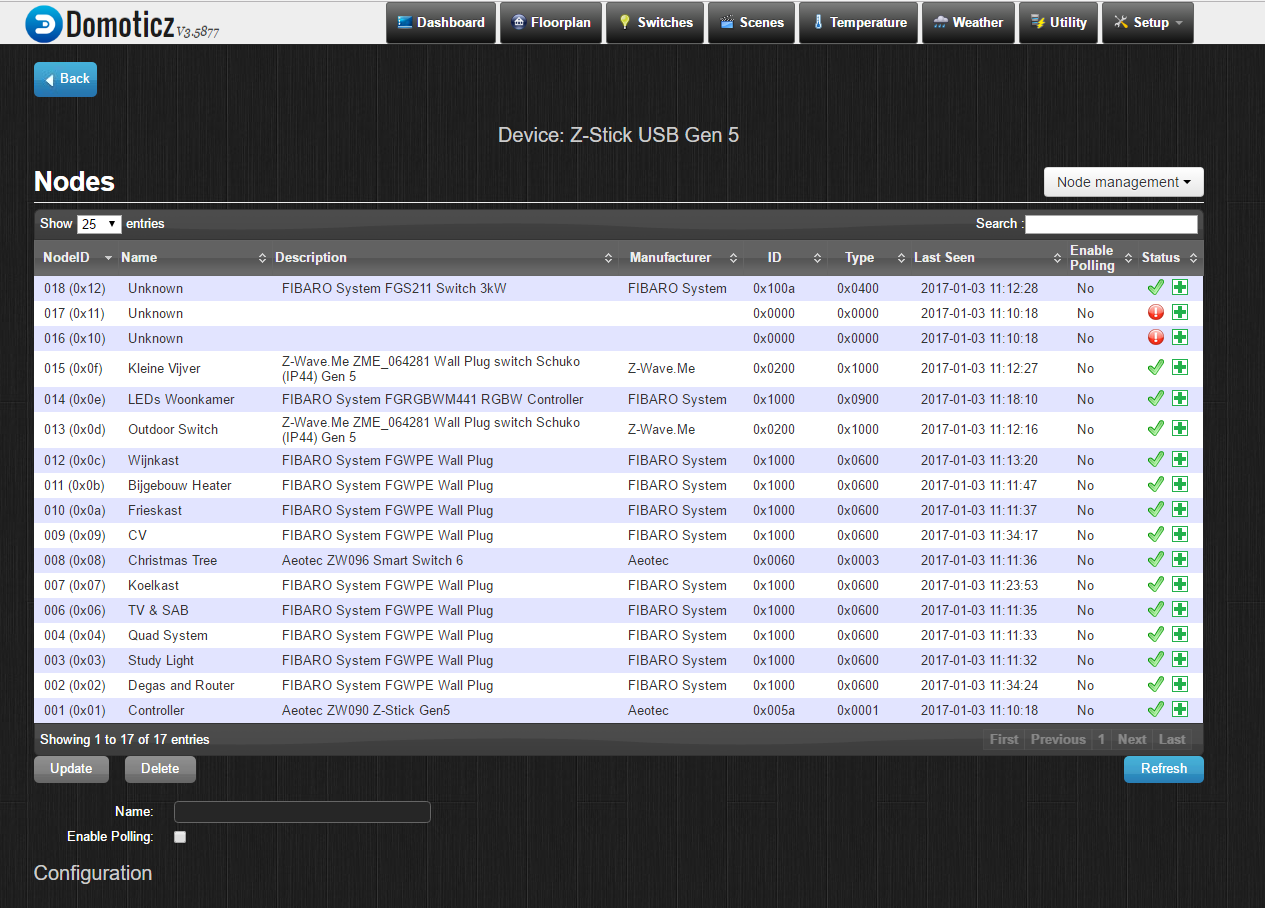Select the Bijgebouw Heater node name
Screen dimensions: 1265x908
click(180, 485)
